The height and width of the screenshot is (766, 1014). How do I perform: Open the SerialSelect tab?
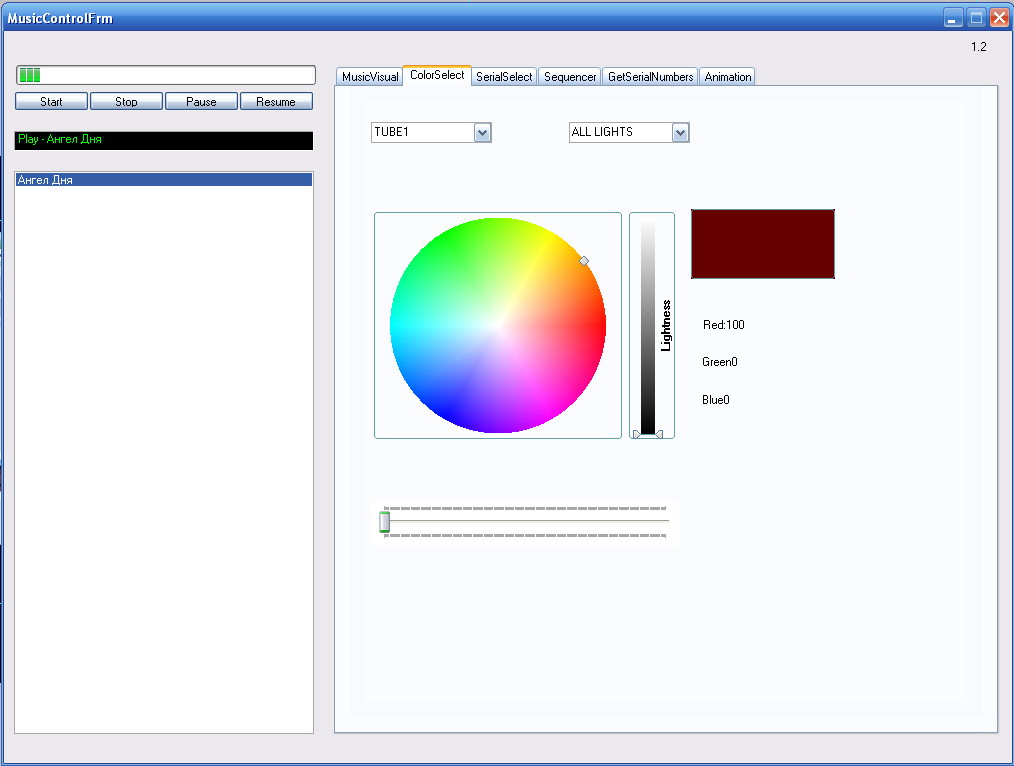[x=504, y=77]
